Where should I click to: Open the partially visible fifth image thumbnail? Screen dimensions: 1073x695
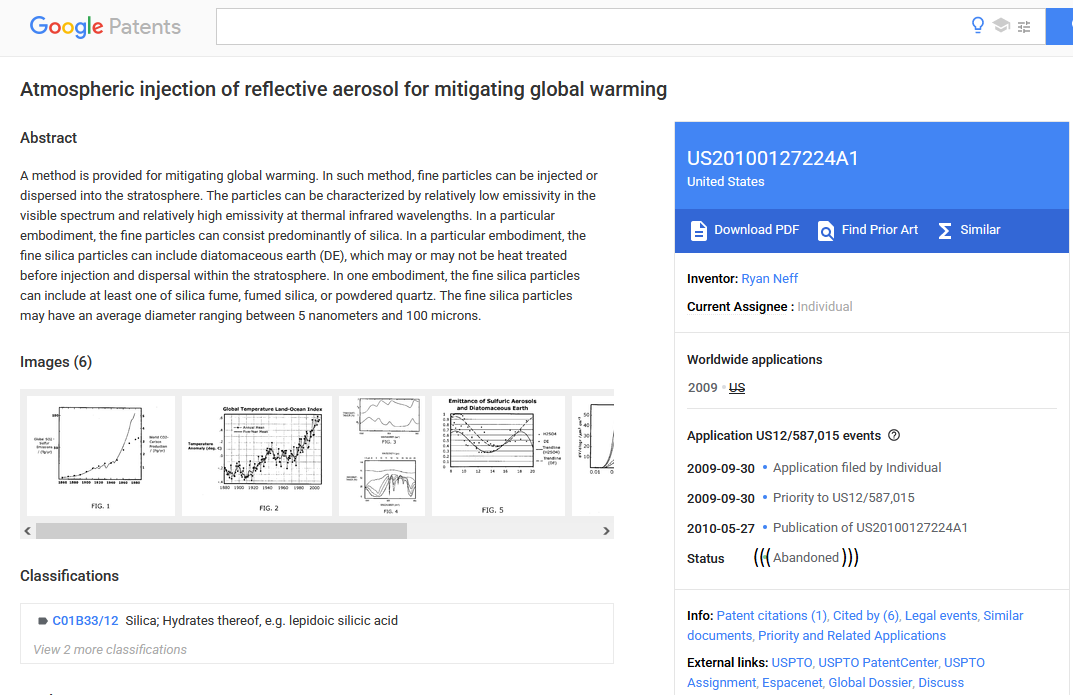[593, 456]
